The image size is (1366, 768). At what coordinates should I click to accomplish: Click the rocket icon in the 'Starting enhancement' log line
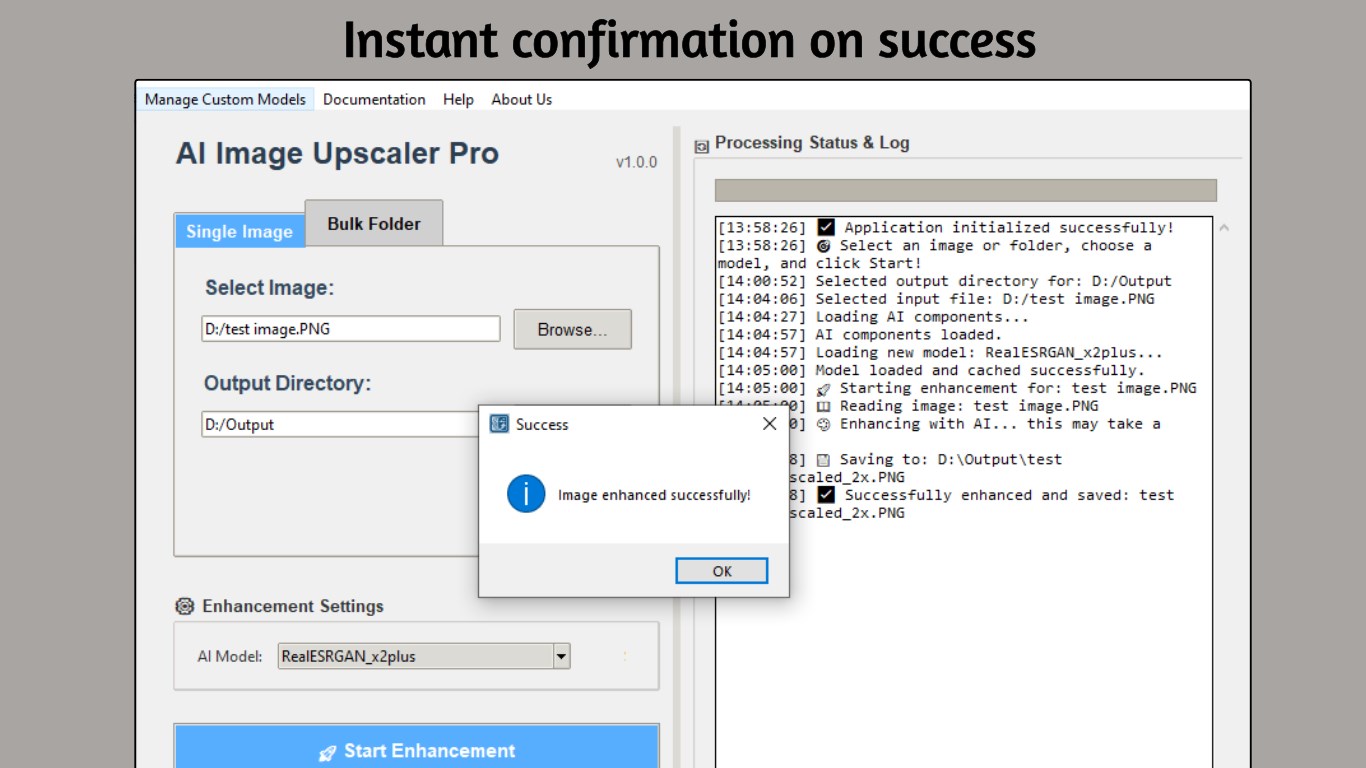(823, 388)
